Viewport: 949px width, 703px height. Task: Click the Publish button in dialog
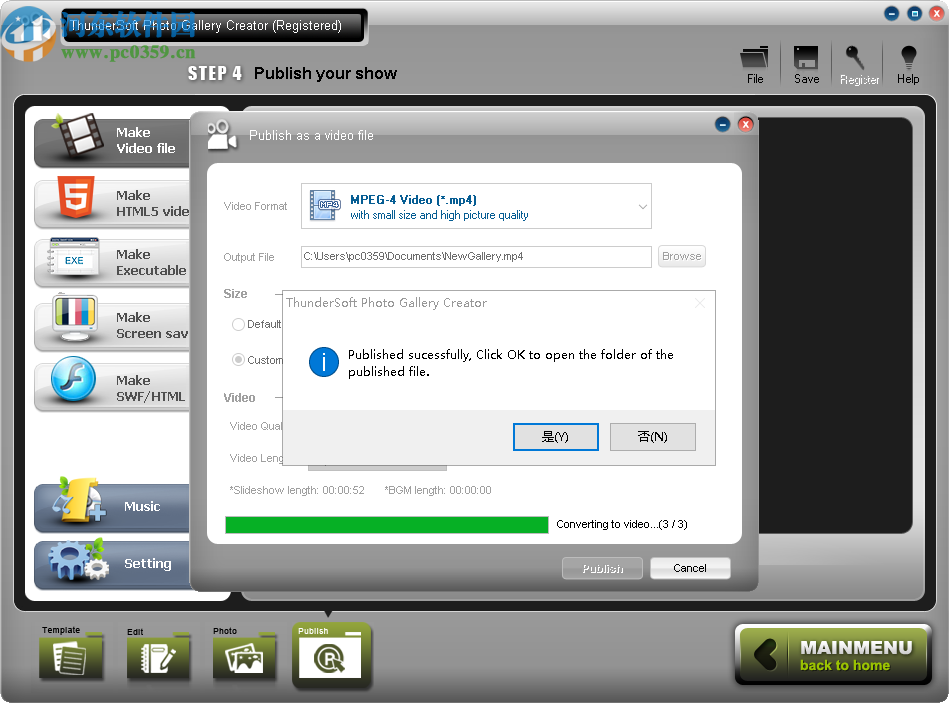(x=602, y=568)
